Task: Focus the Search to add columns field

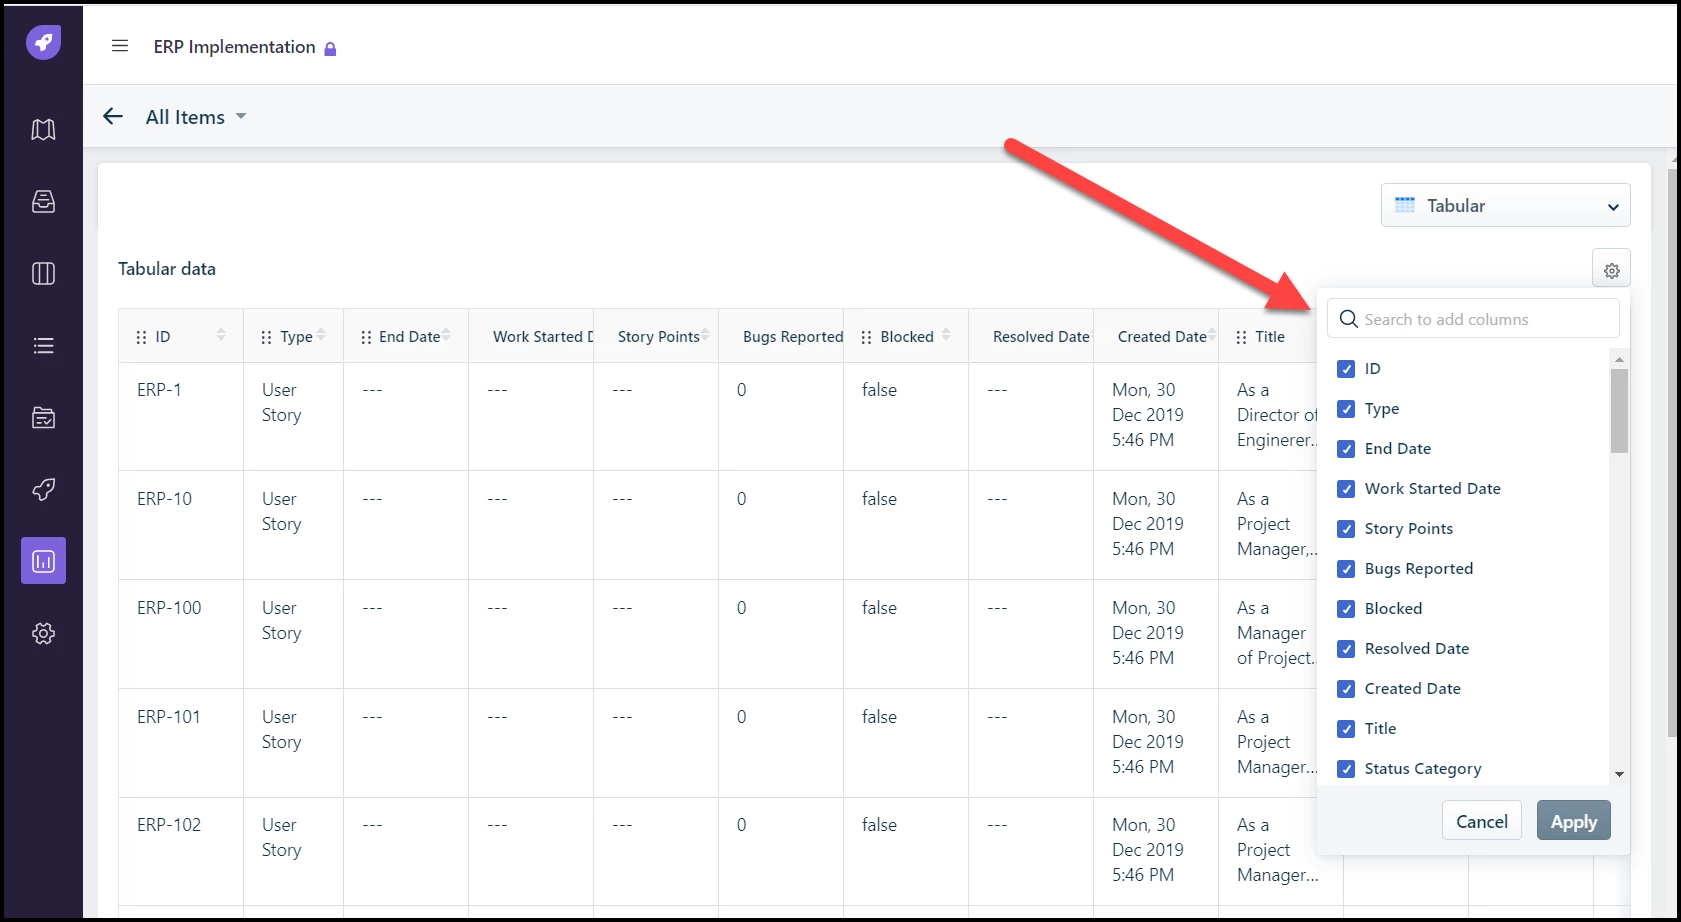Action: point(1473,319)
